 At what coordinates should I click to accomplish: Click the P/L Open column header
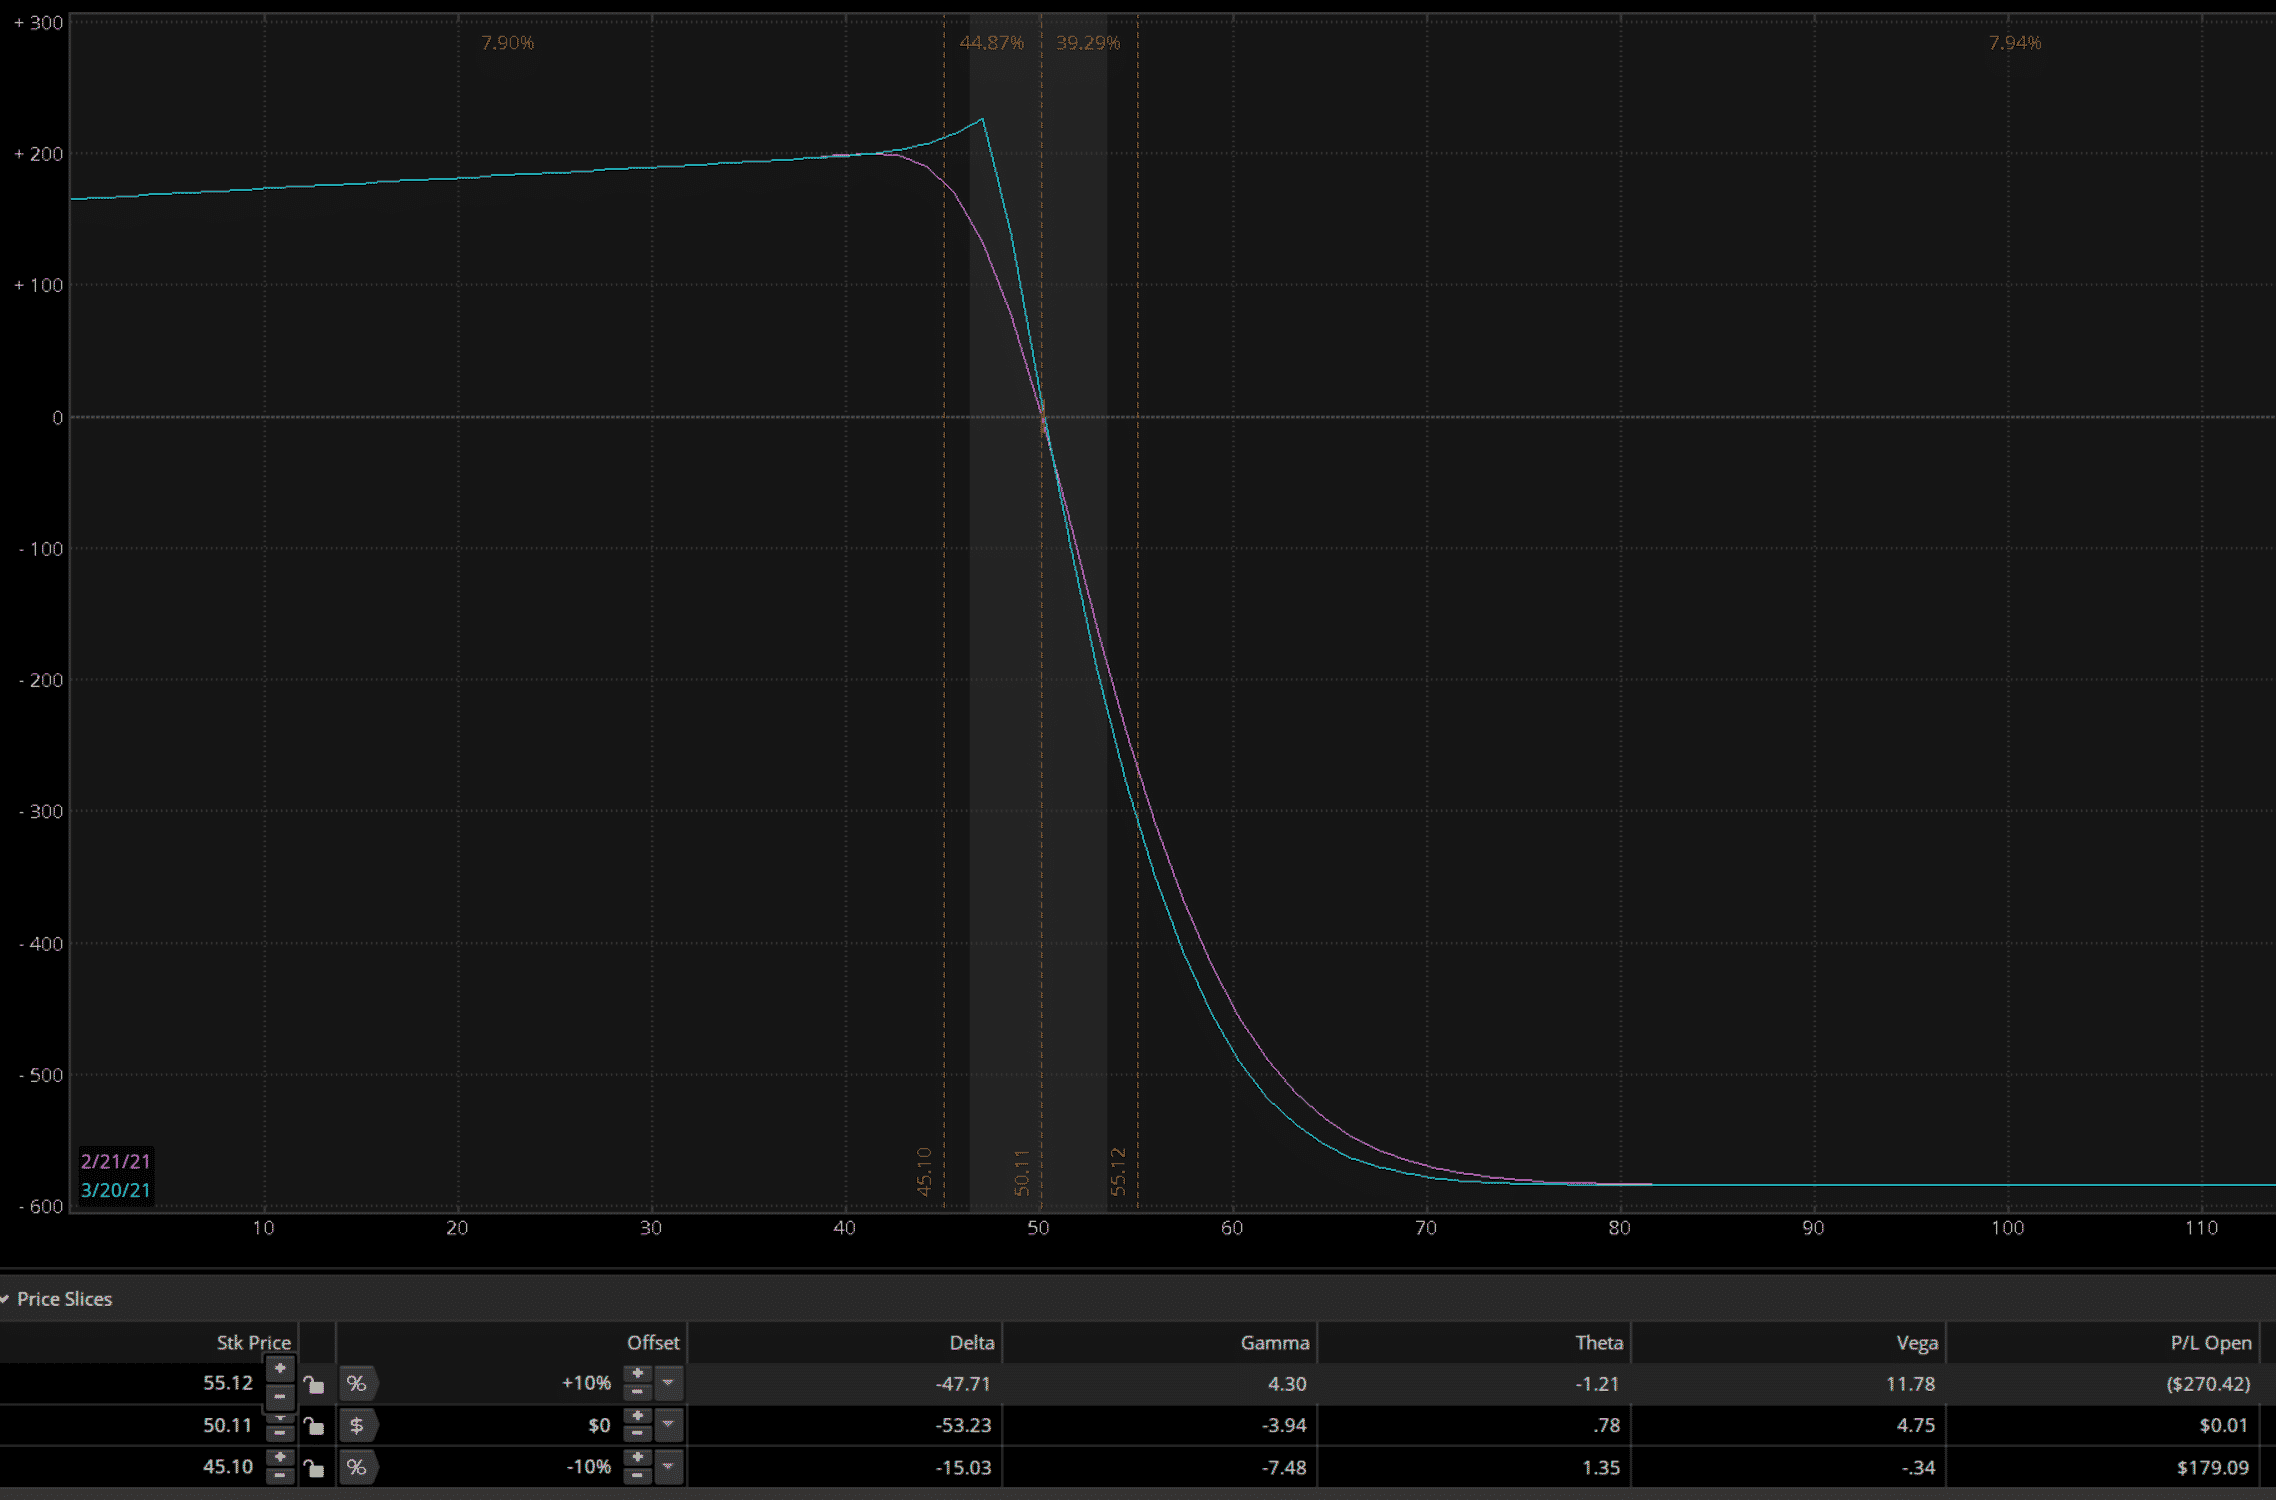[x=2210, y=1343]
